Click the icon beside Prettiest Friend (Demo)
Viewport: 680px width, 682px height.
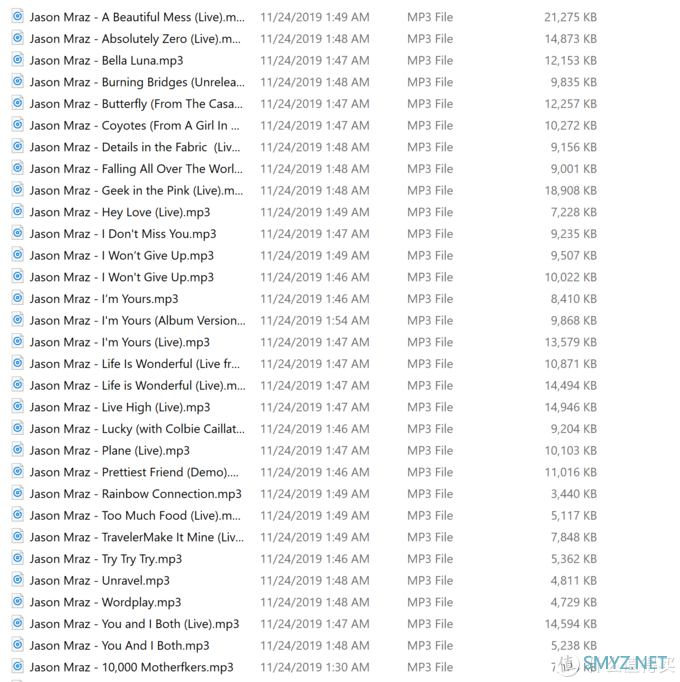[17, 471]
